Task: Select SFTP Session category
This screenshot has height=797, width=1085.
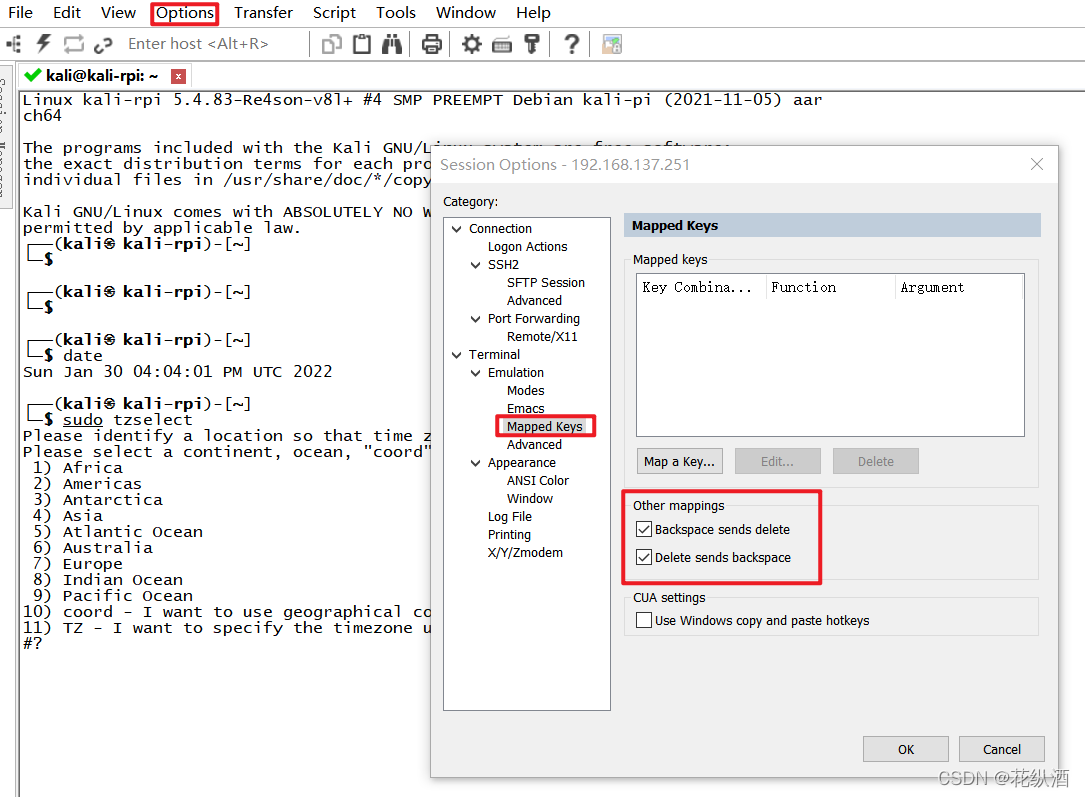Action: [x=545, y=283]
